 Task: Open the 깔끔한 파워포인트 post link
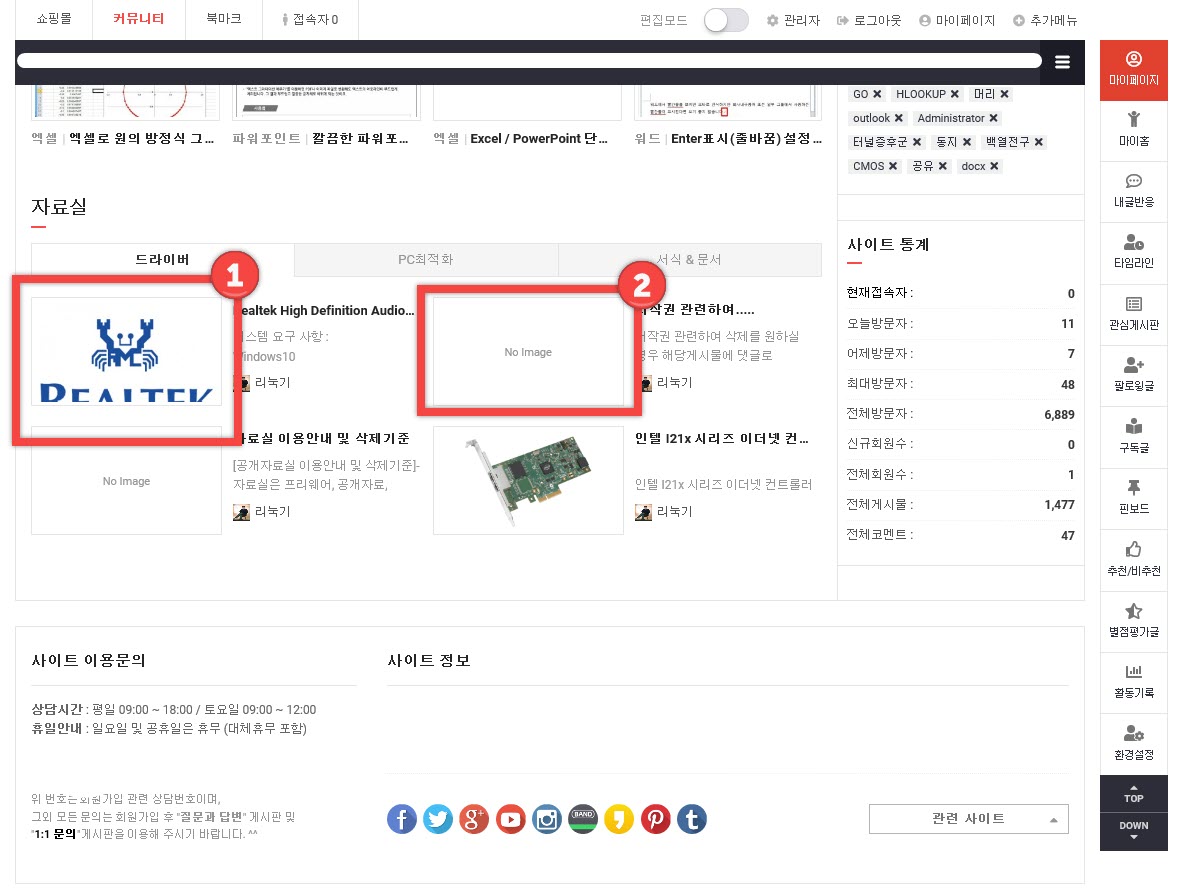click(x=361, y=139)
